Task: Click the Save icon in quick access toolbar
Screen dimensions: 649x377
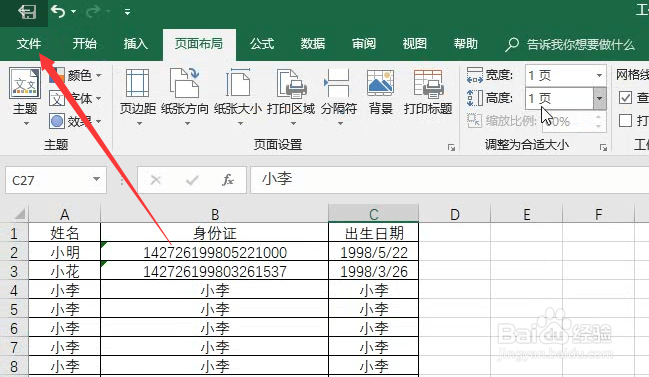Action: 27,12
